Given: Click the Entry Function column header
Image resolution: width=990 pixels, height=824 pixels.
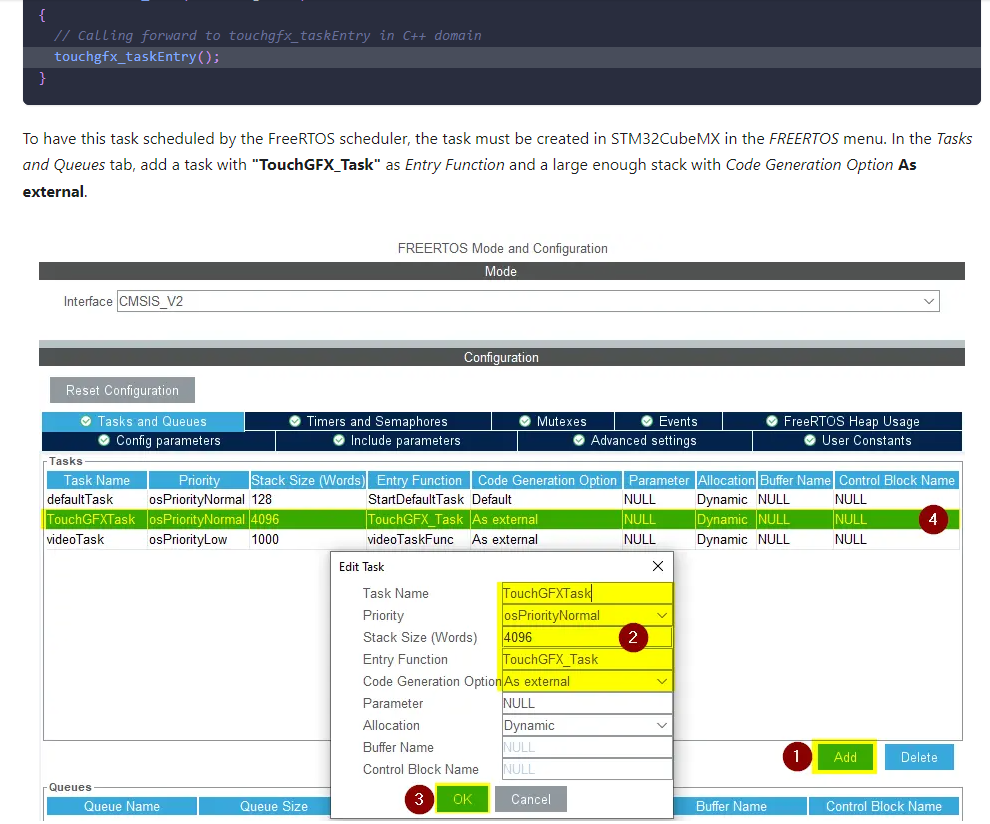Looking at the screenshot, I should [x=419, y=481].
